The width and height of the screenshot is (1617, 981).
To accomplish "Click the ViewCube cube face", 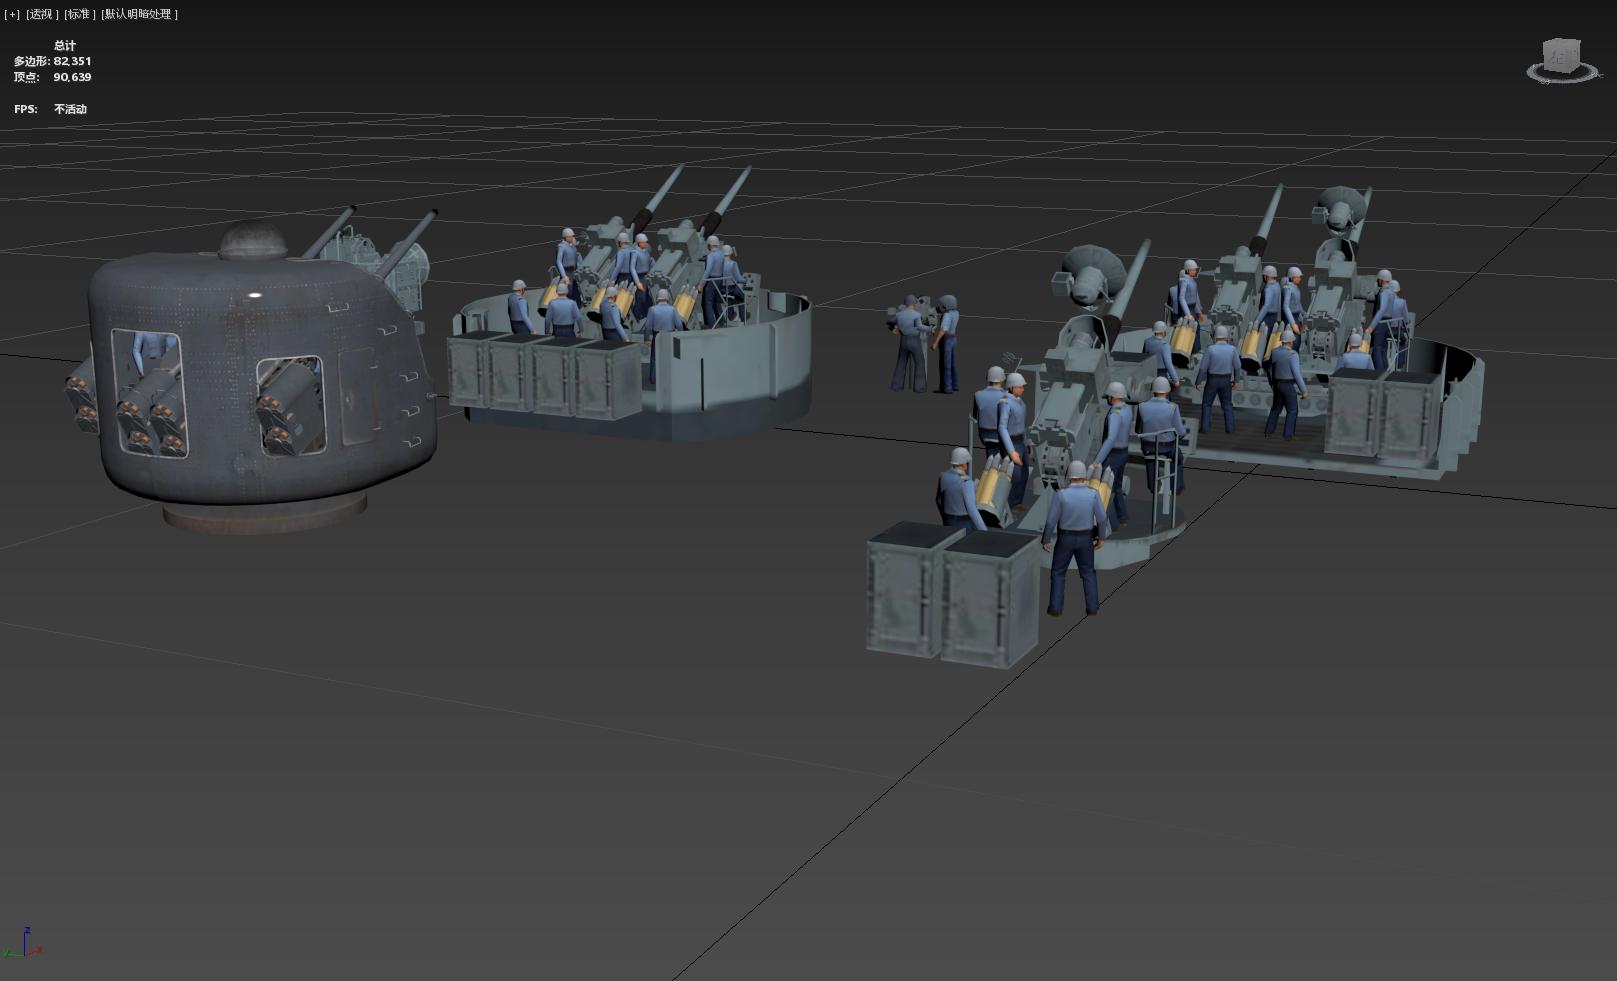I will click(x=1561, y=55).
